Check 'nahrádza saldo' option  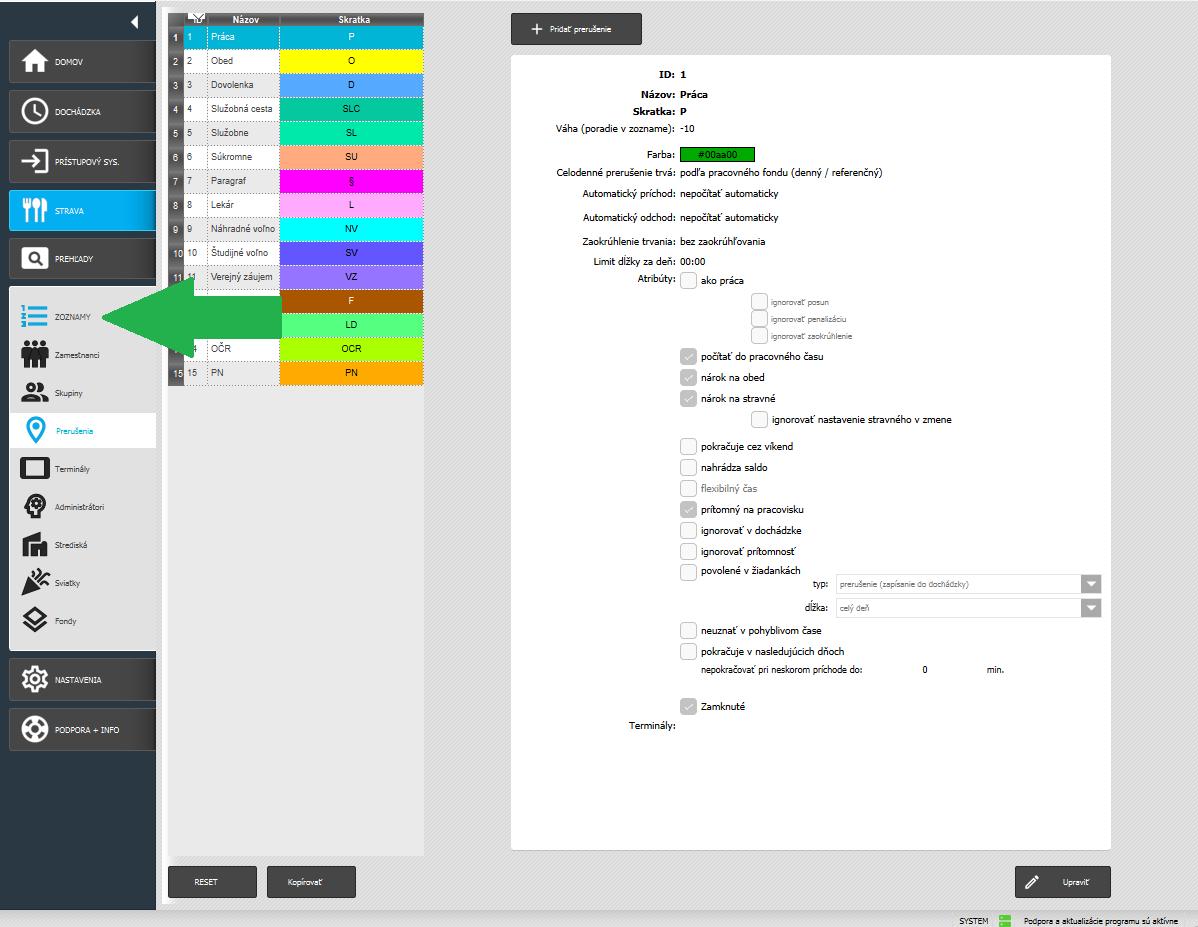click(688, 468)
